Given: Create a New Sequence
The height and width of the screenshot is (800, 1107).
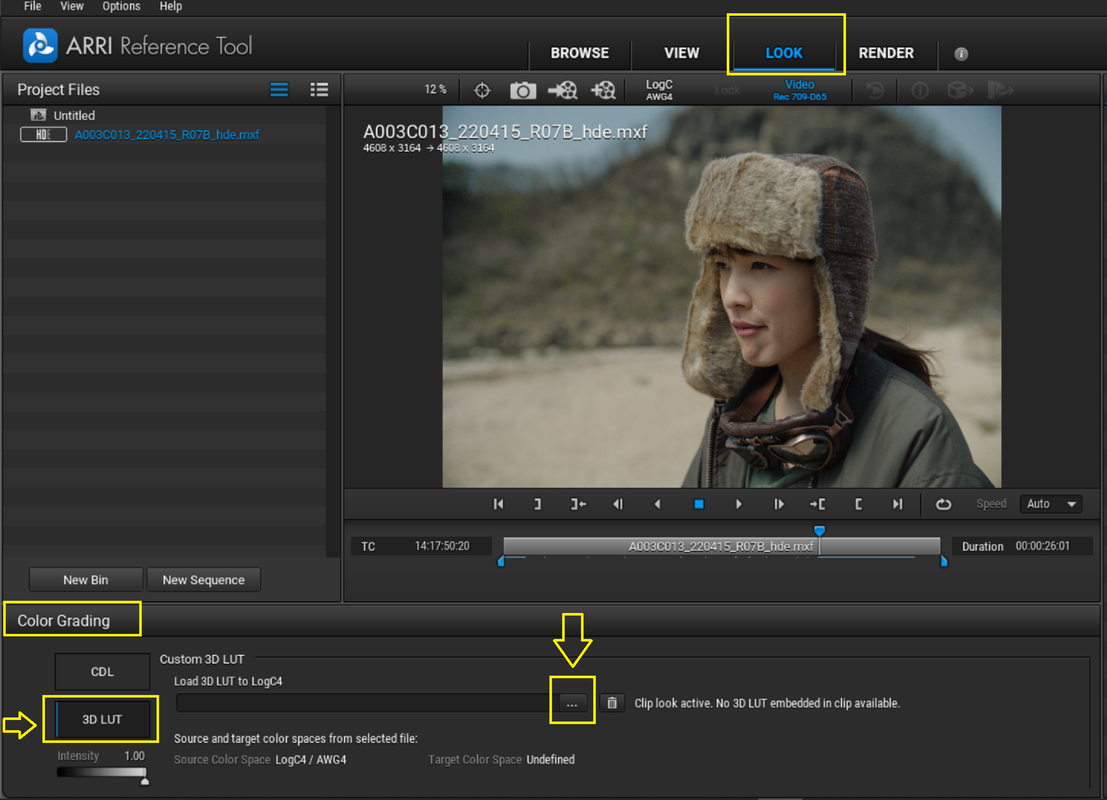Looking at the screenshot, I should pos(203,580).
